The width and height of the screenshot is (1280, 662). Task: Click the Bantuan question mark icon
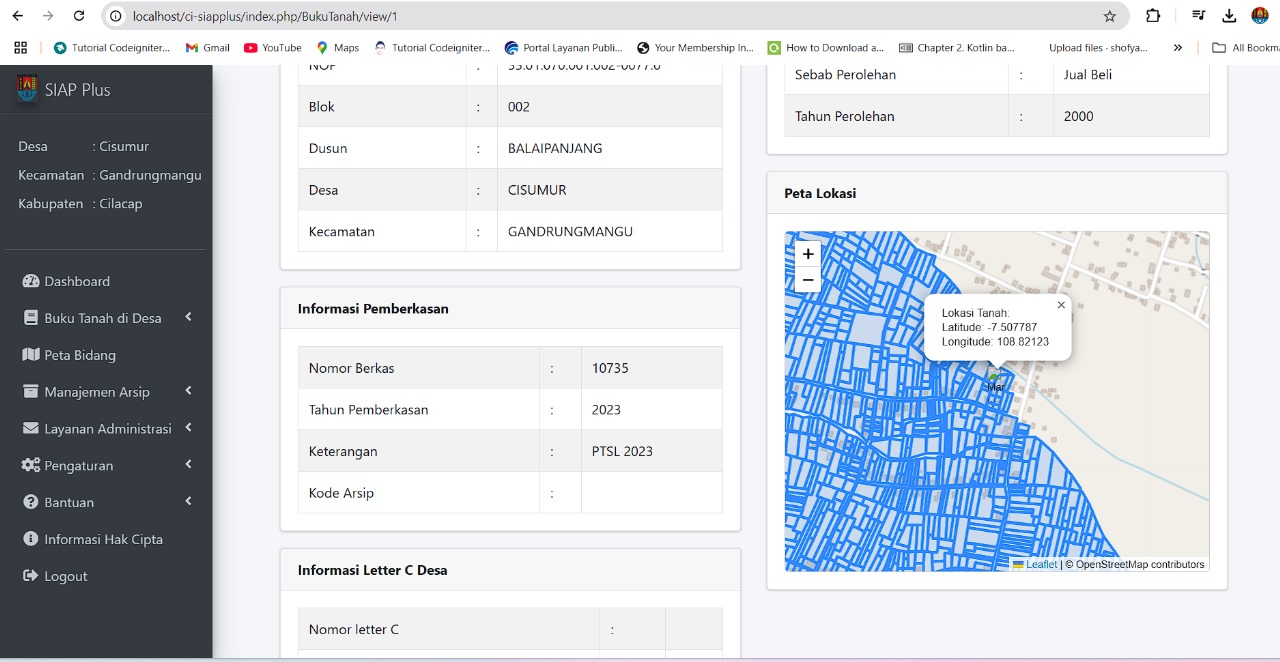pyautogui.click(x=30, y=502)
